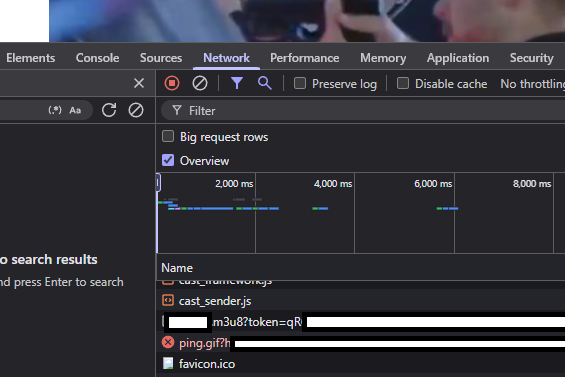
Task: Refresh the search results
Action: [109, 110]
